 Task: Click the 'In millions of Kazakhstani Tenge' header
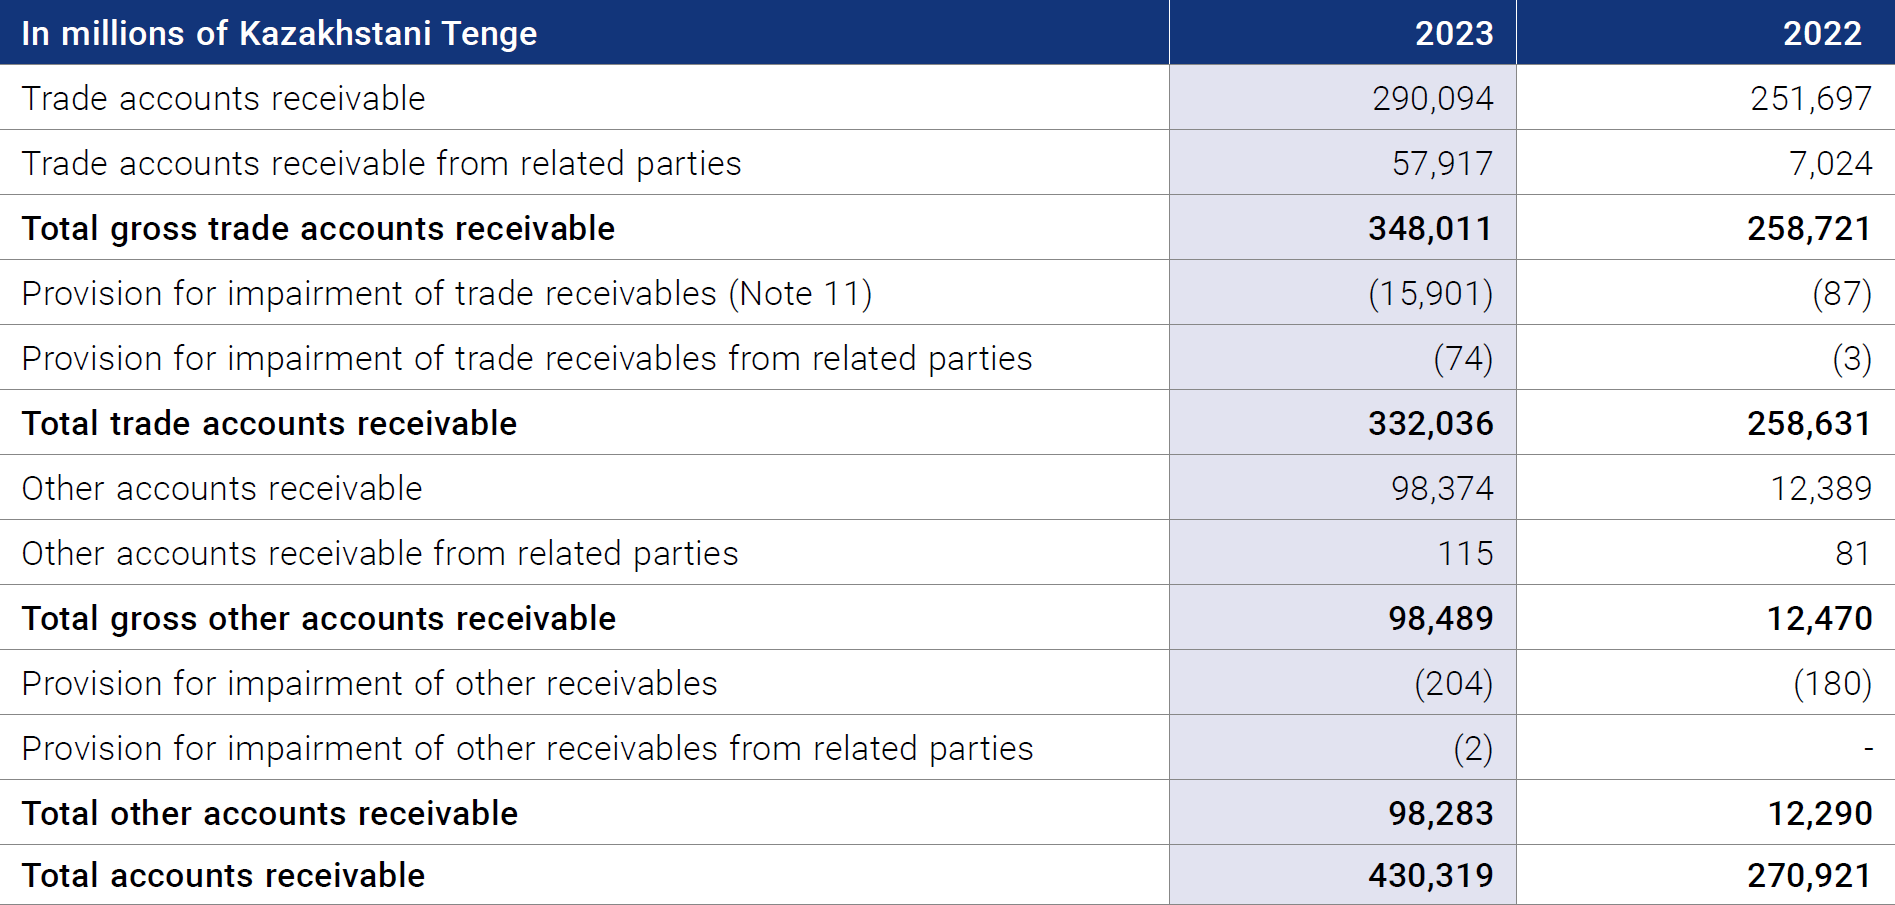(x=279, y=33)
